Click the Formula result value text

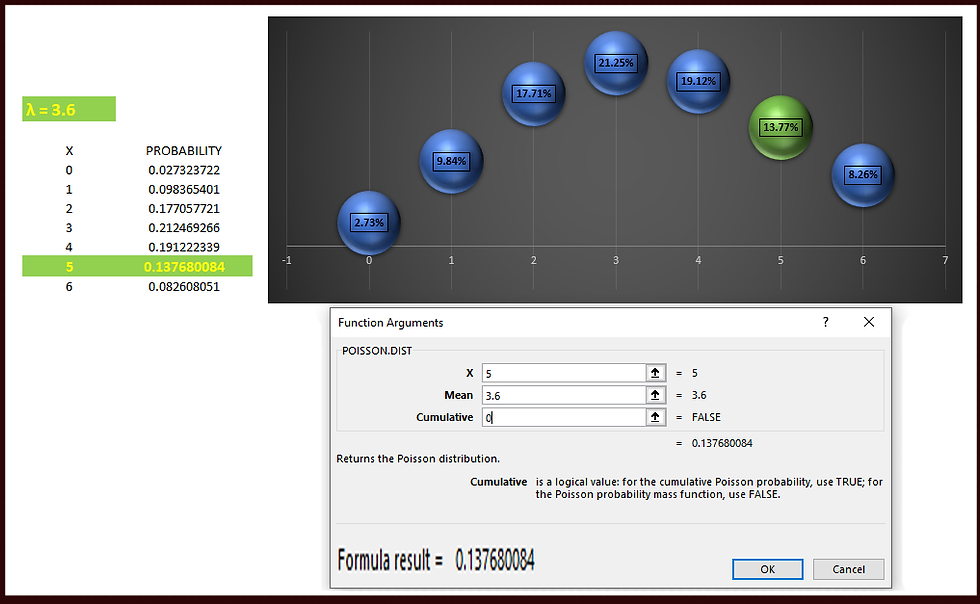(x=495, y=560)
